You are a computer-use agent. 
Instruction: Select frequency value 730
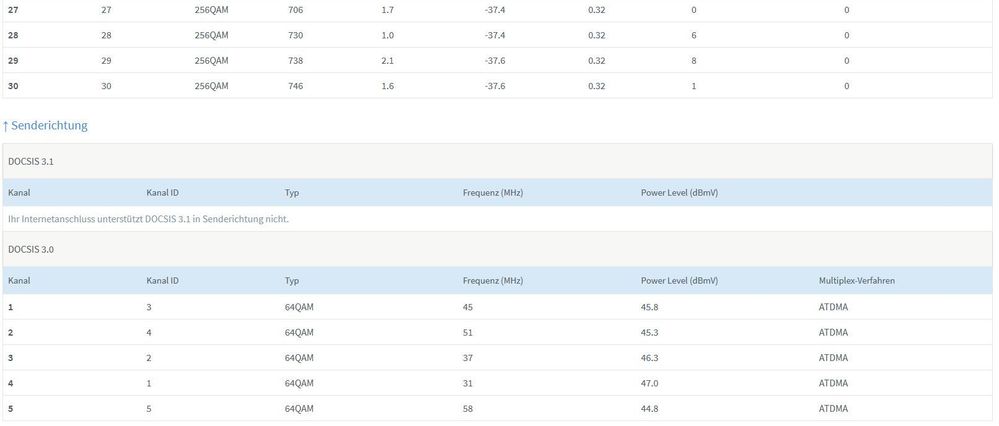coord(296,35)
